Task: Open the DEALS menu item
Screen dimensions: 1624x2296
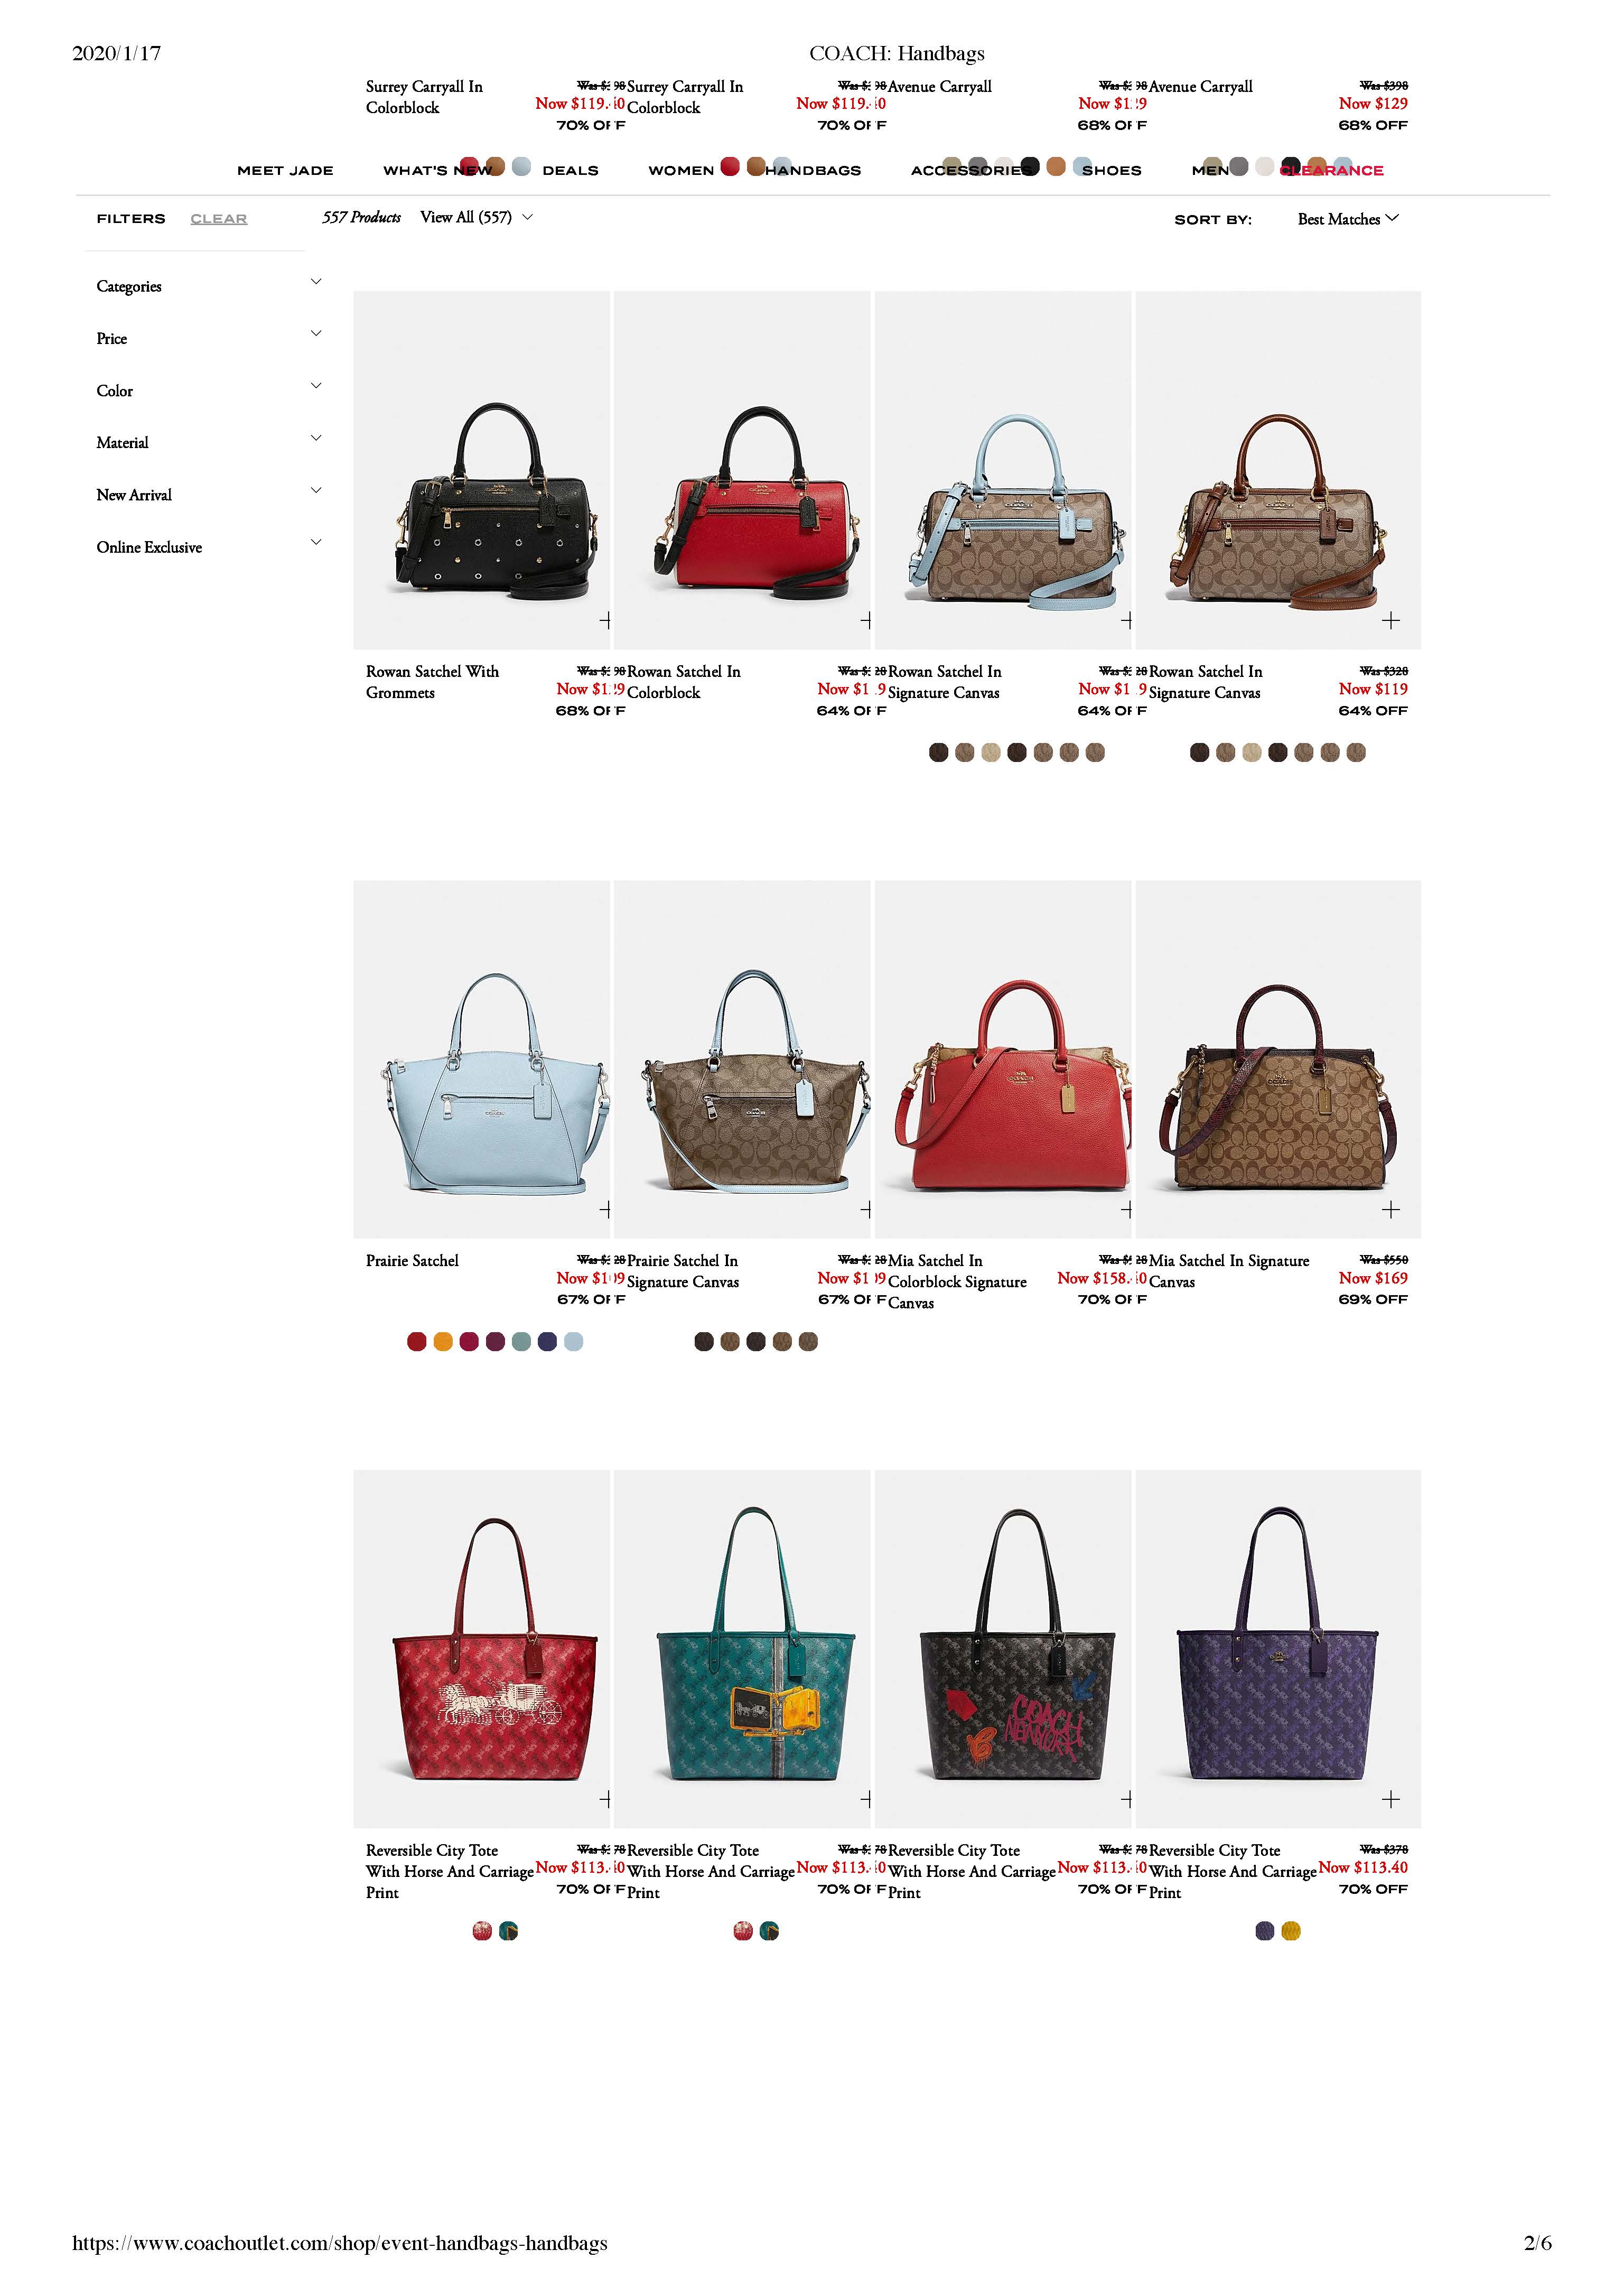Action: point(570,170)
